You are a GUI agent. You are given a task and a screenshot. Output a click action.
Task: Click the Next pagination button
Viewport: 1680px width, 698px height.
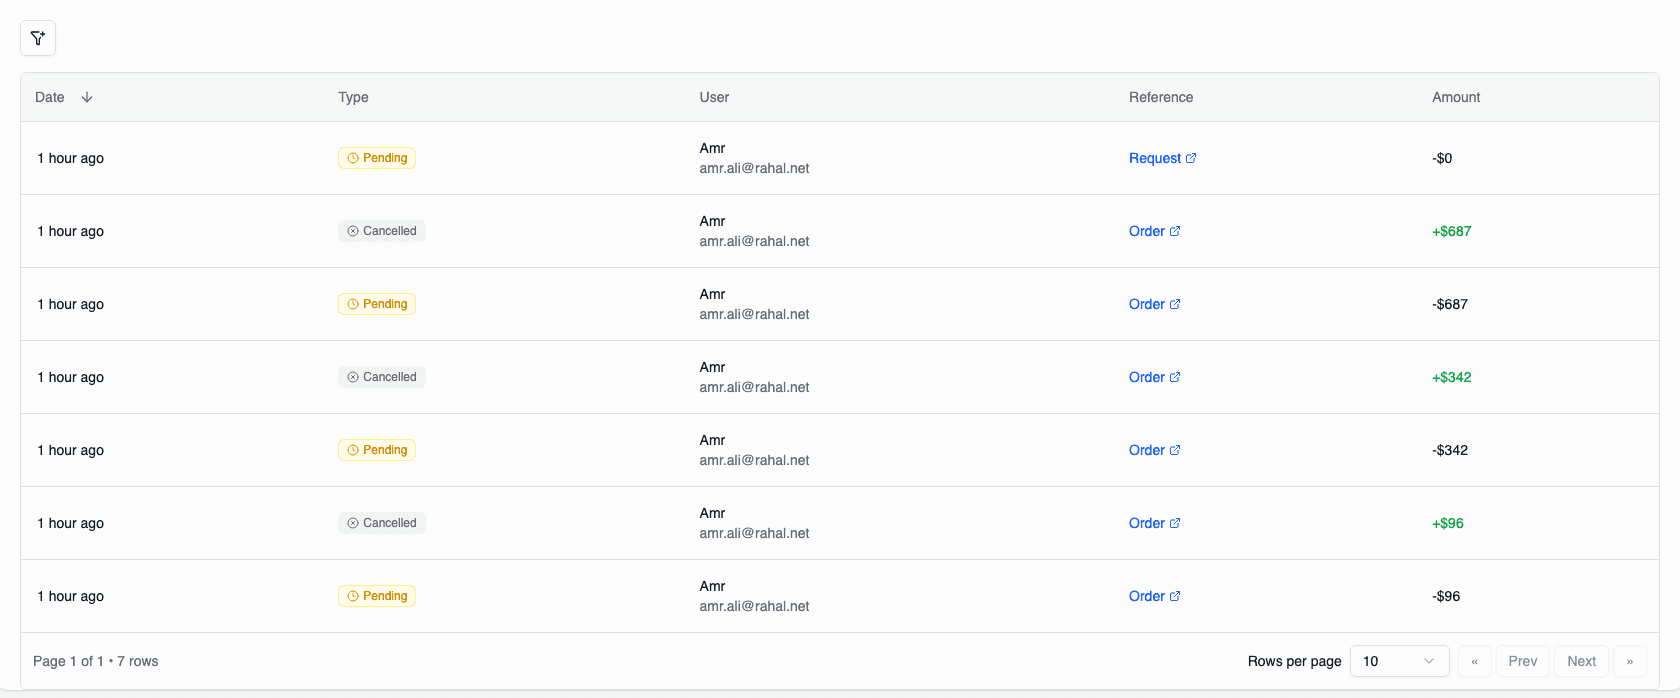pos(1581,661)
